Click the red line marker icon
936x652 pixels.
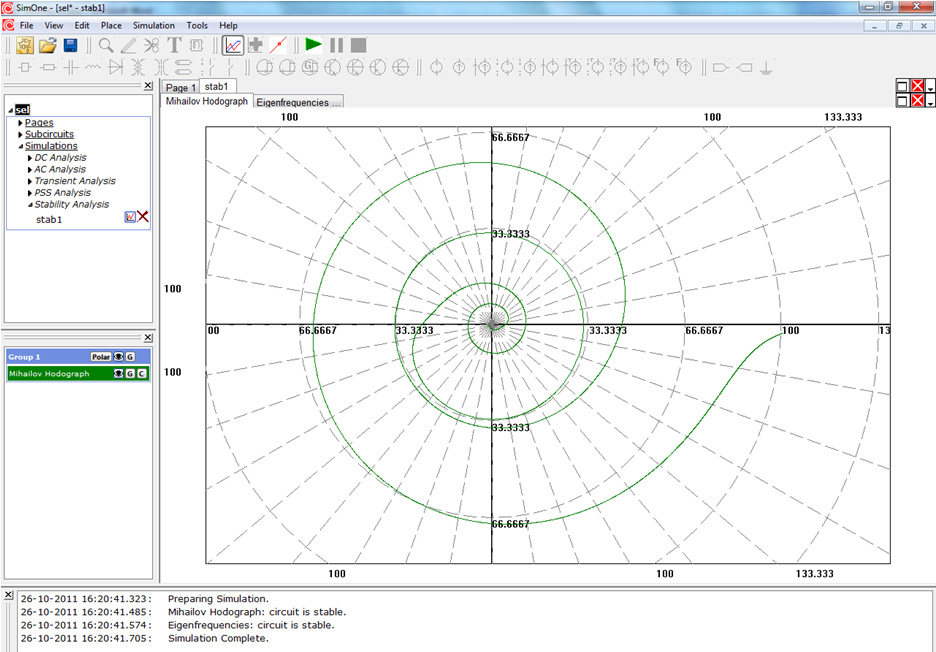(278, 45)
